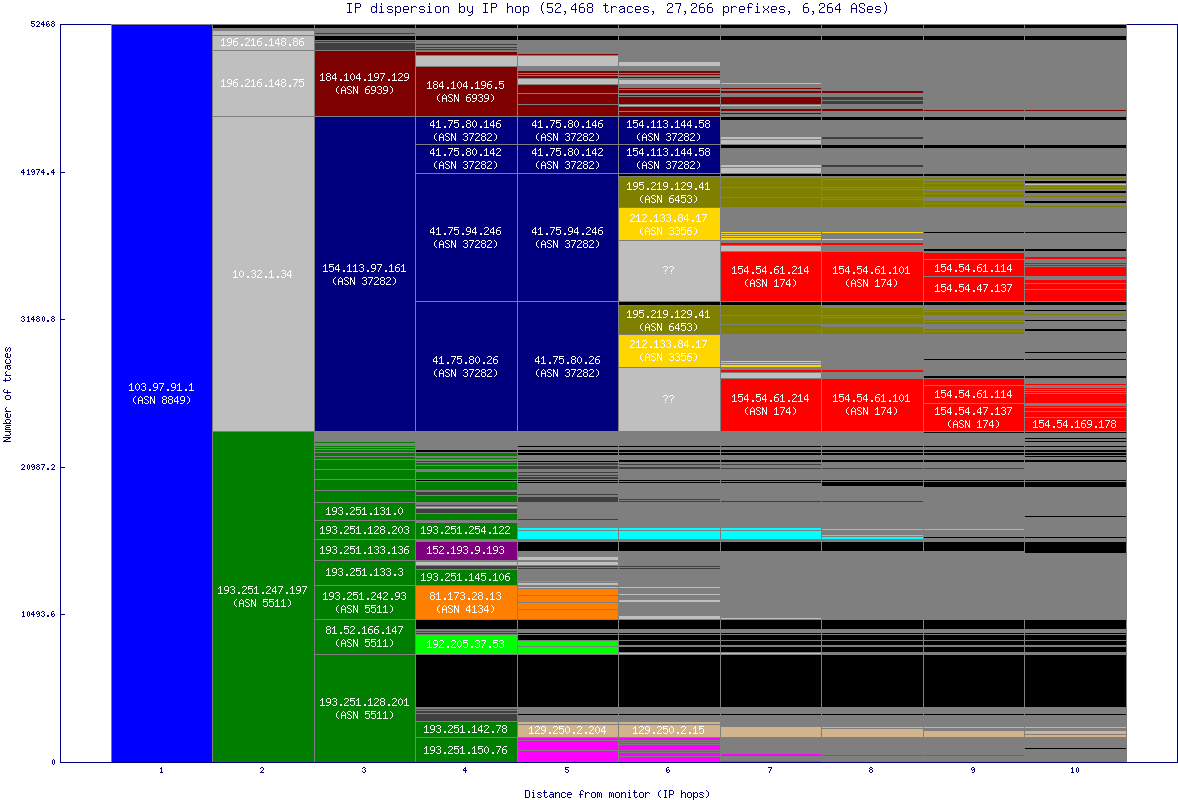Click the green 193.251.247.197 block

coord(263,596)
